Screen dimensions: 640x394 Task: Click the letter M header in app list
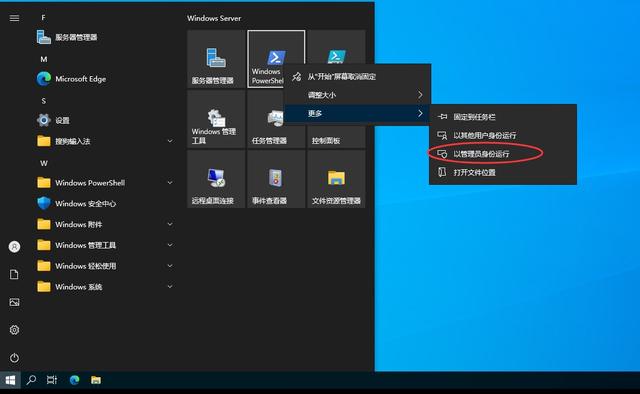point(44,59)
